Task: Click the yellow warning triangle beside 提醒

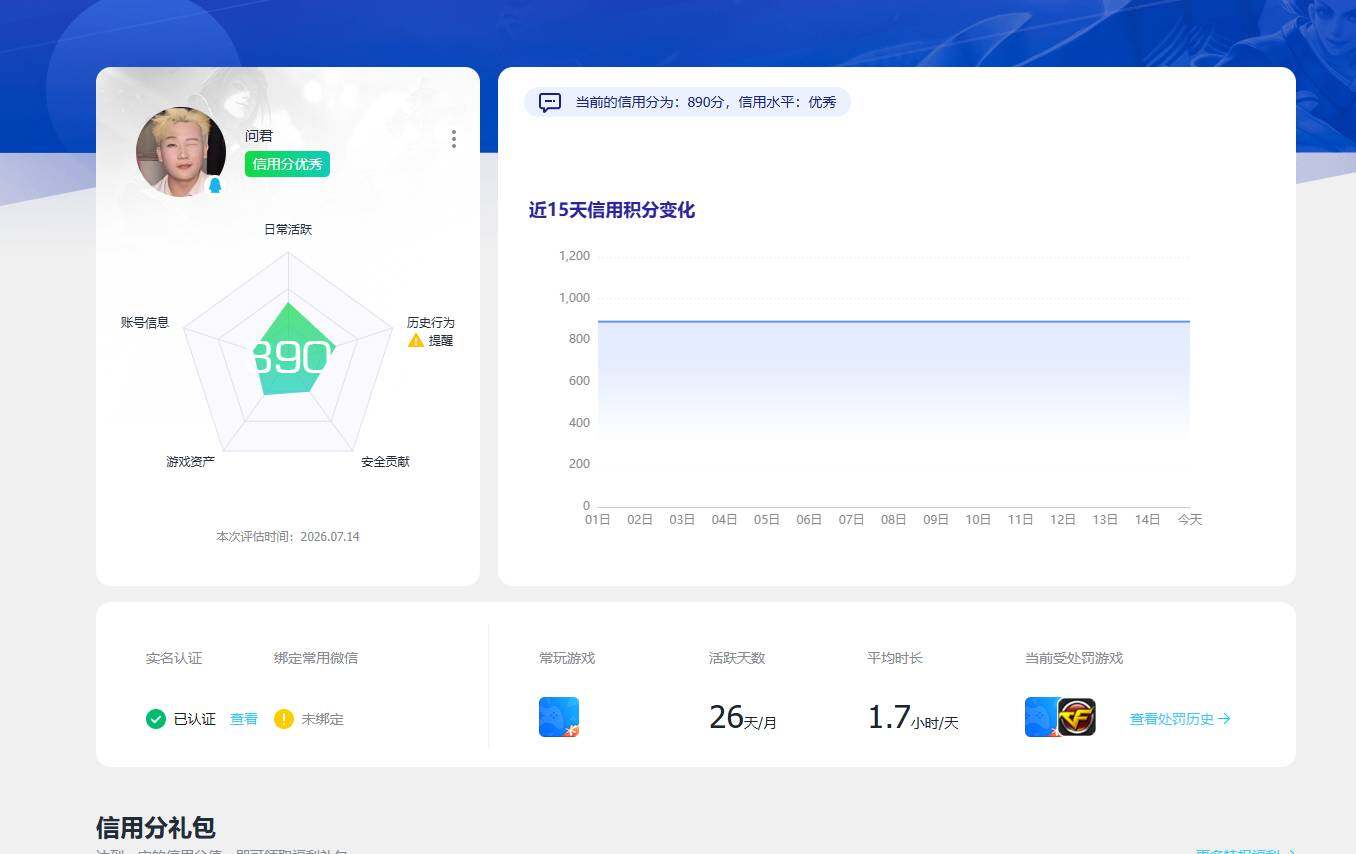Action: coord(416,341)
